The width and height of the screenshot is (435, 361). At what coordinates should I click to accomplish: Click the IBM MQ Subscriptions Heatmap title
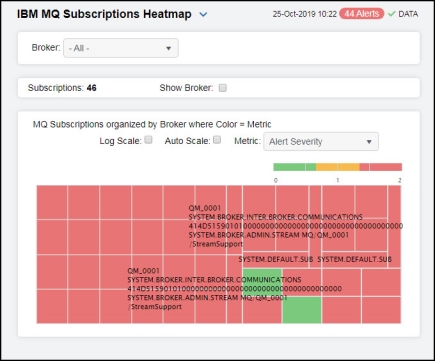104,14
